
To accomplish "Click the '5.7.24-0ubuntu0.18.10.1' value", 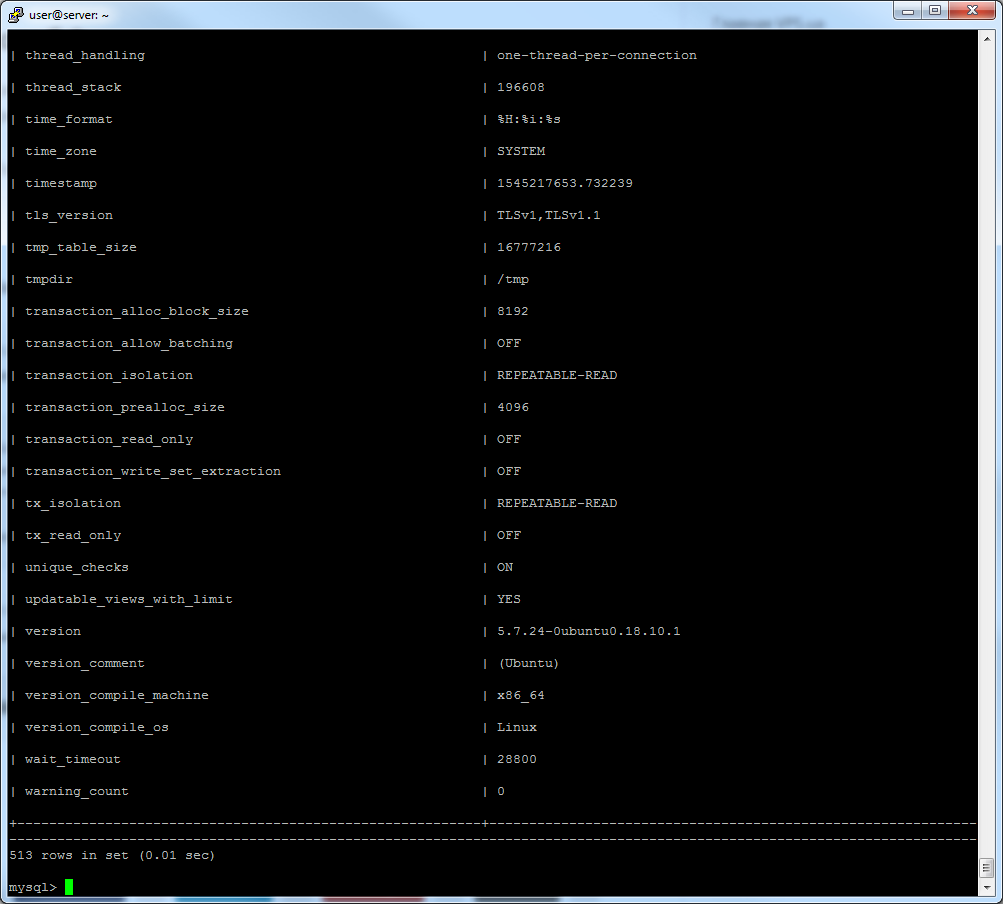I will tap(589, 631).
